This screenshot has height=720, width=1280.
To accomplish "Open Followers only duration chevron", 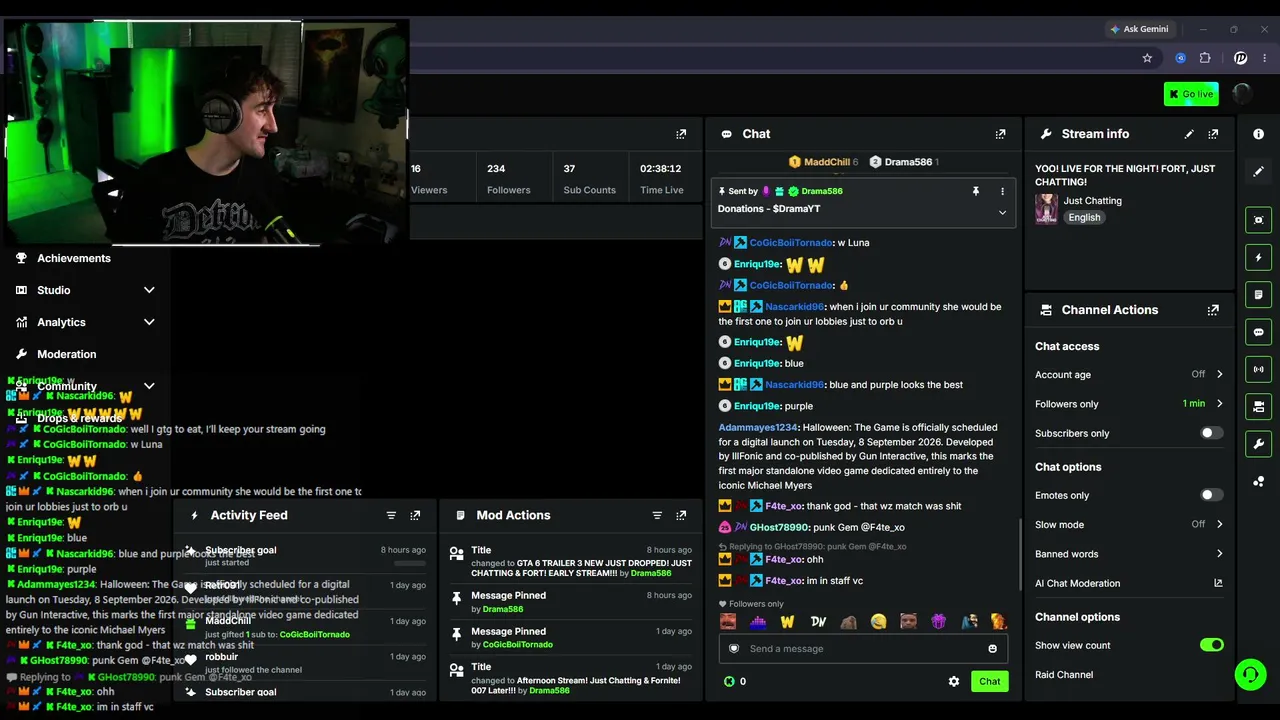I will (x=1219, y=404).
